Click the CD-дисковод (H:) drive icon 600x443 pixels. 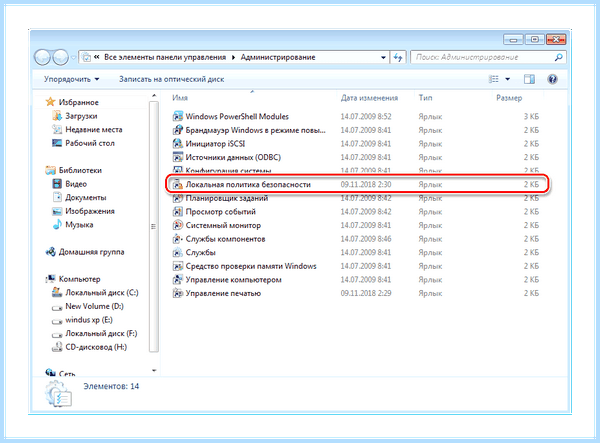pos(57,347)
